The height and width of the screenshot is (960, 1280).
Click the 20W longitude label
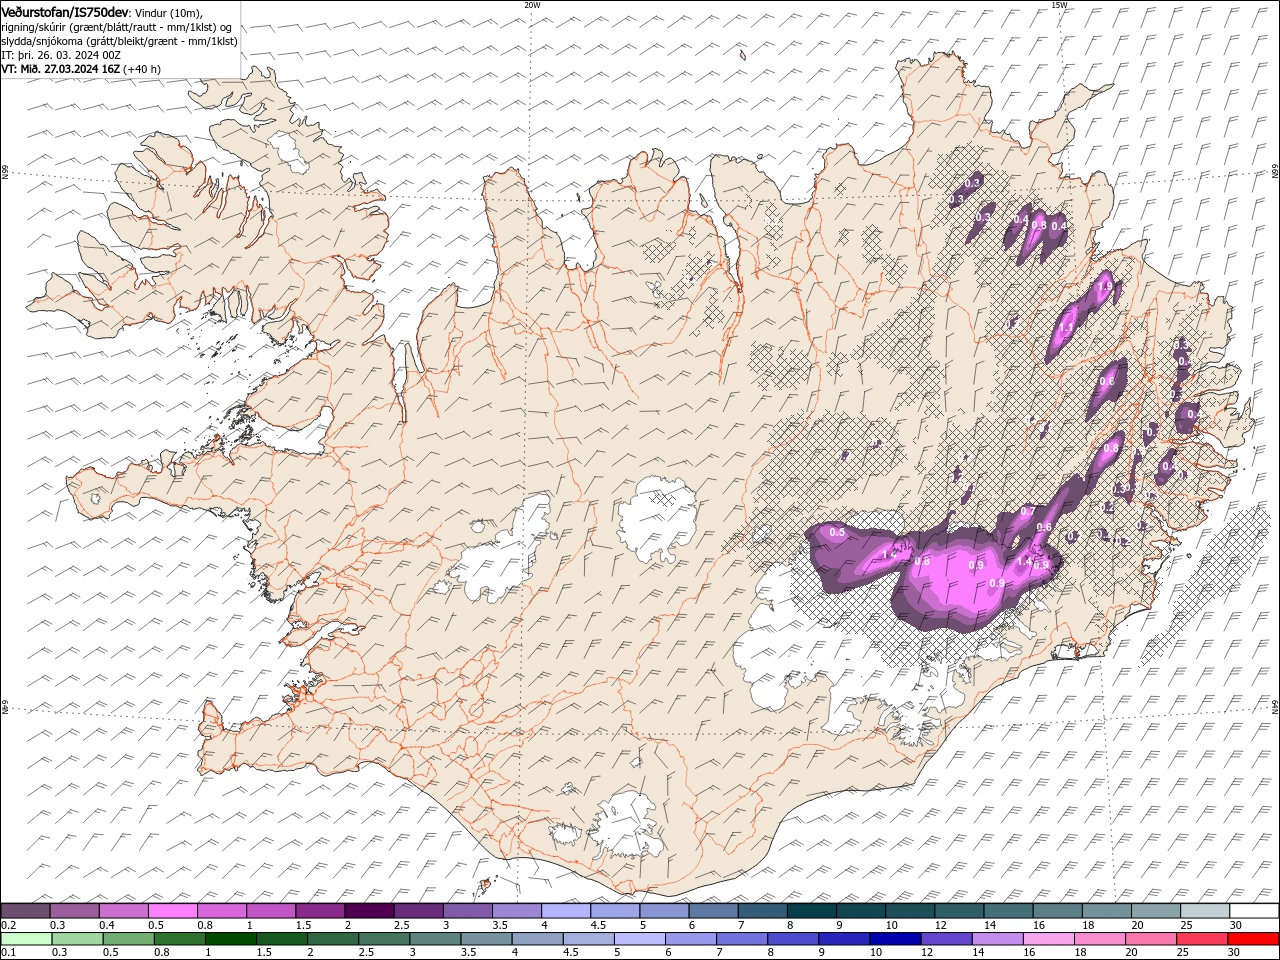coord(532,5)
